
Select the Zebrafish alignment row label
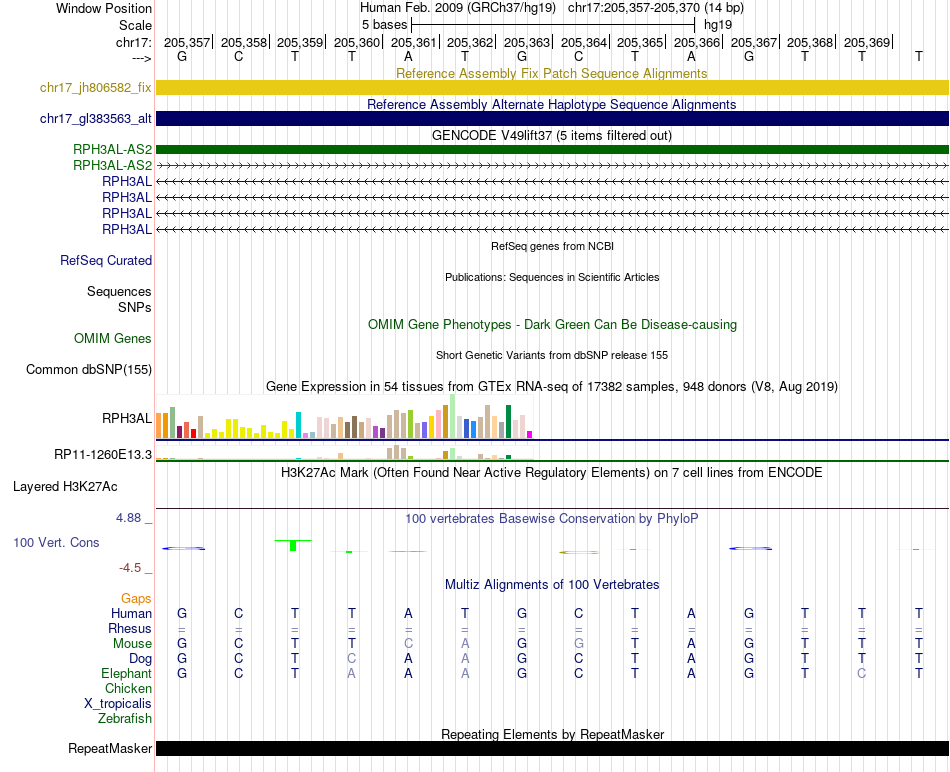point(125,719)
